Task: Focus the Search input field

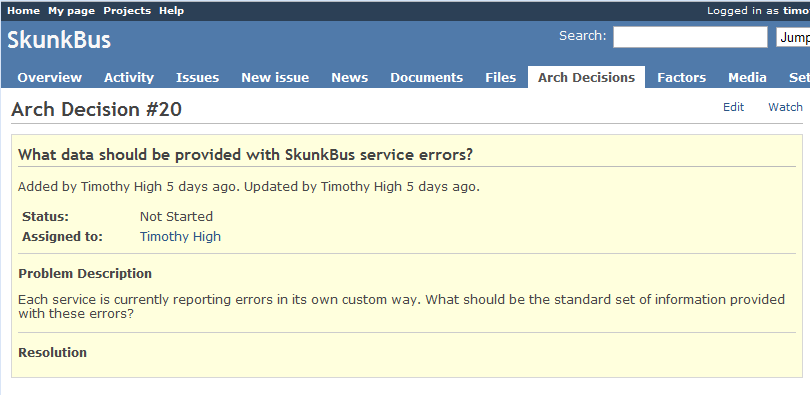Action: point(690,37)
